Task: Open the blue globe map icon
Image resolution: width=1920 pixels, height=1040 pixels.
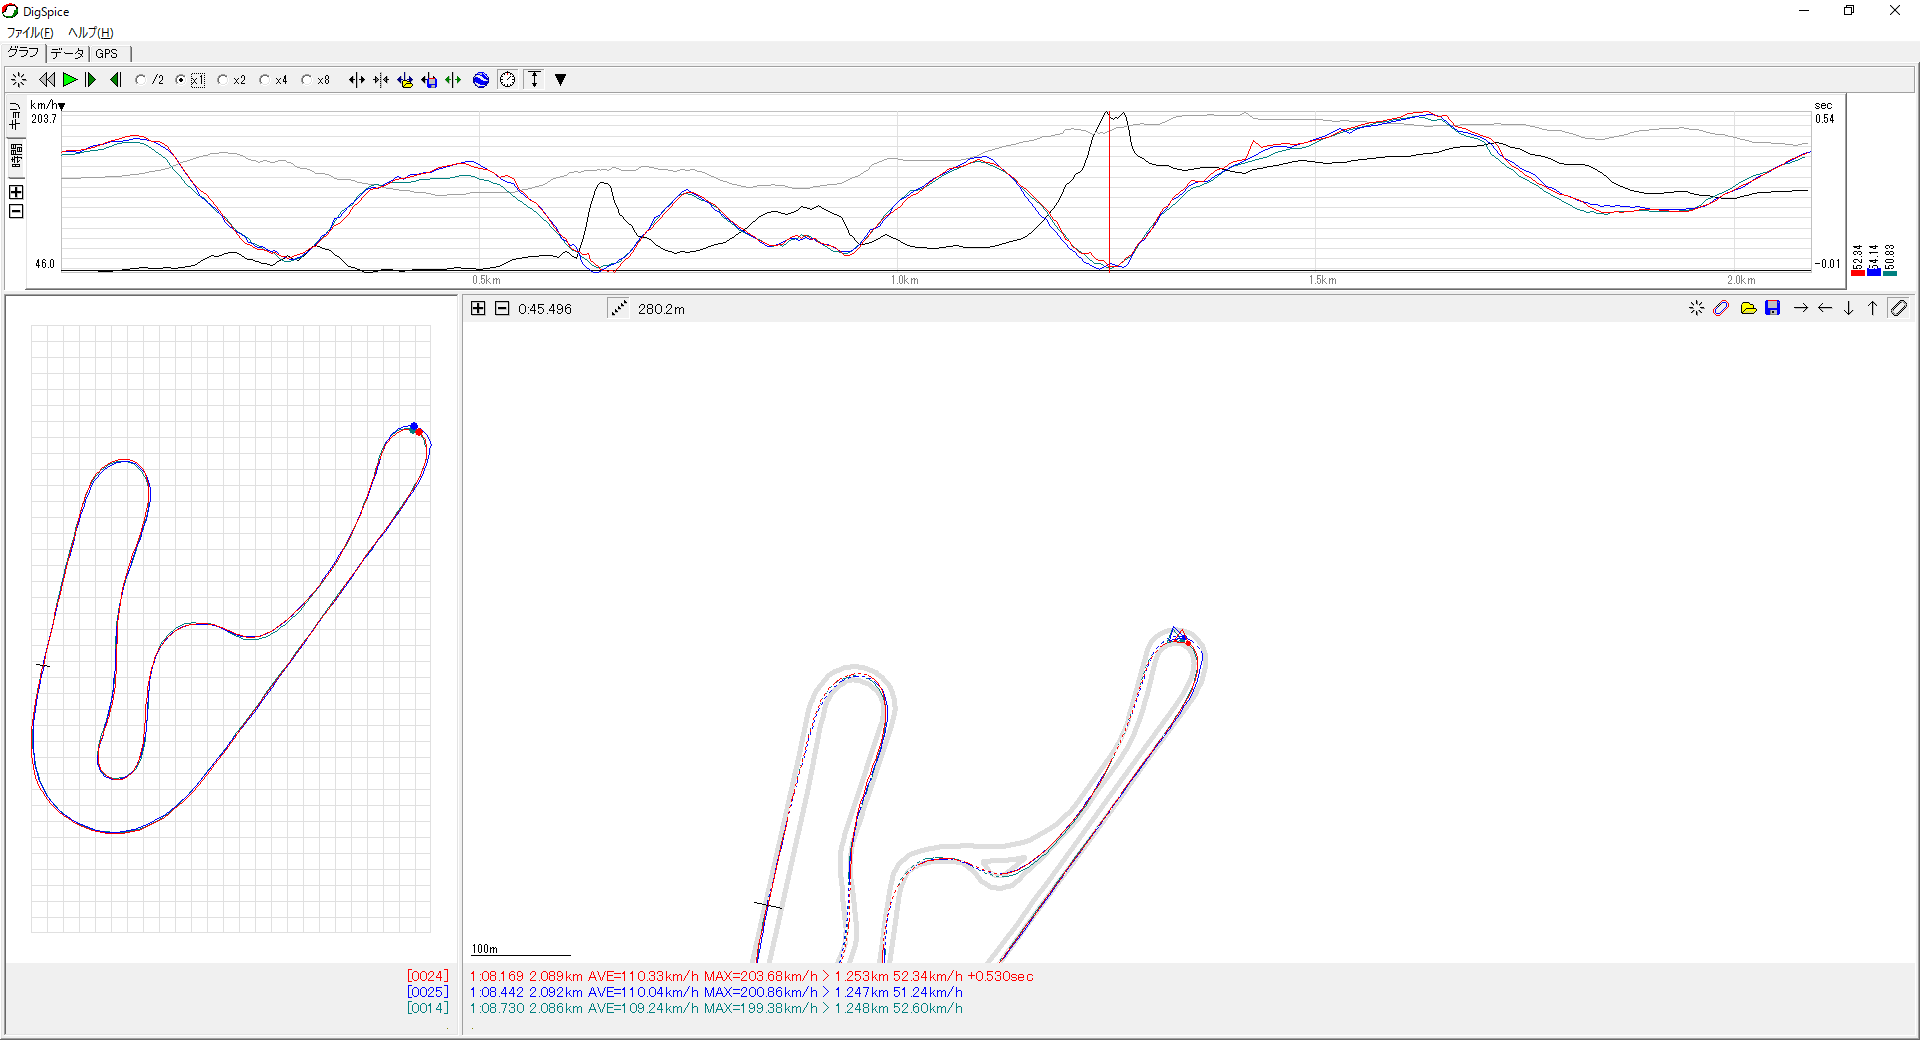Action: (x=481, y=80)
